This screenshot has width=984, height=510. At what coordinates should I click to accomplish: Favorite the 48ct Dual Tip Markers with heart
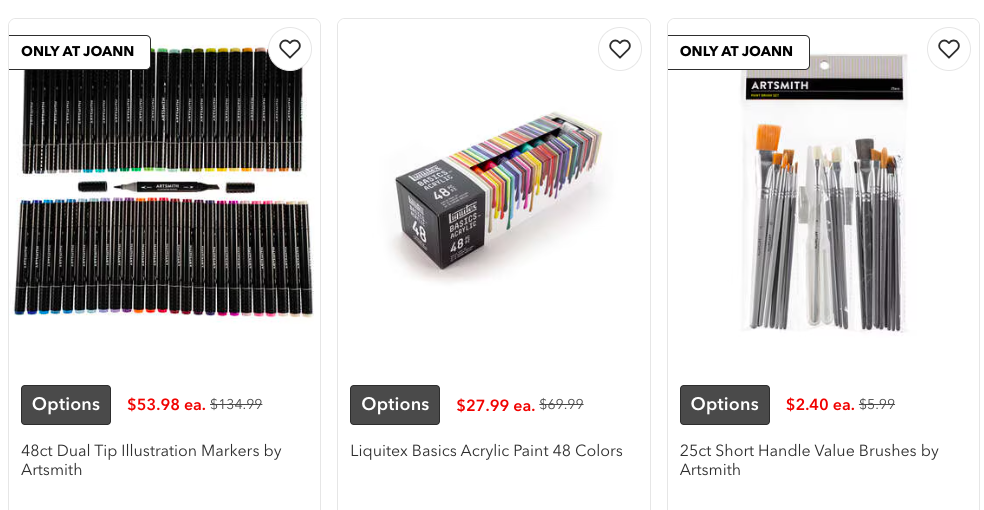(290, 49)
